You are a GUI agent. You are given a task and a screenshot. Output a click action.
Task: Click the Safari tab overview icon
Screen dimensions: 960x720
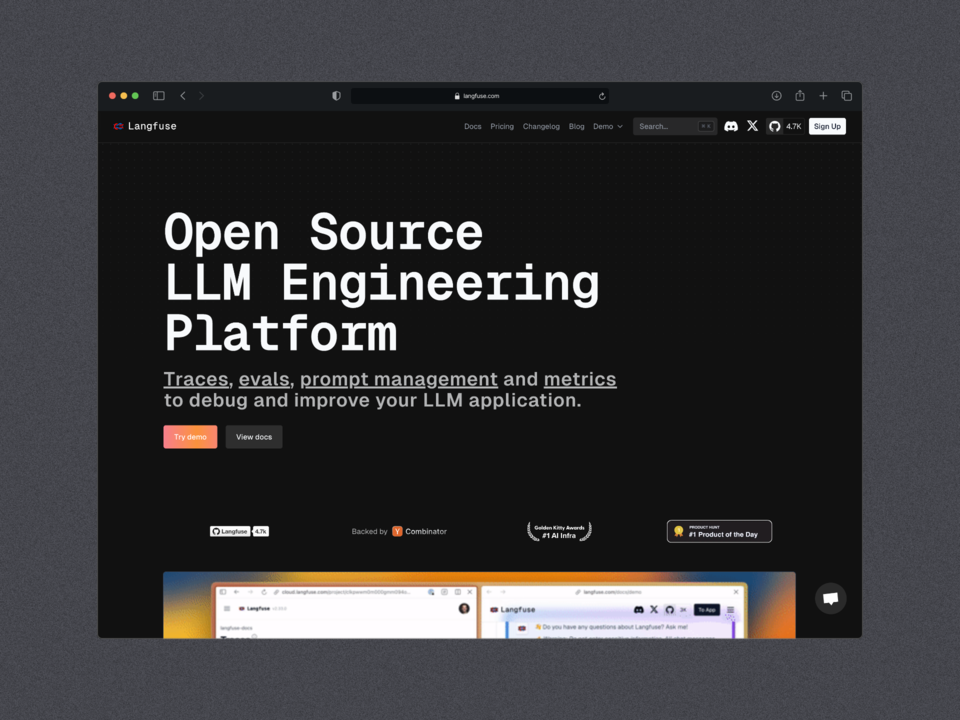coord(846,96)
